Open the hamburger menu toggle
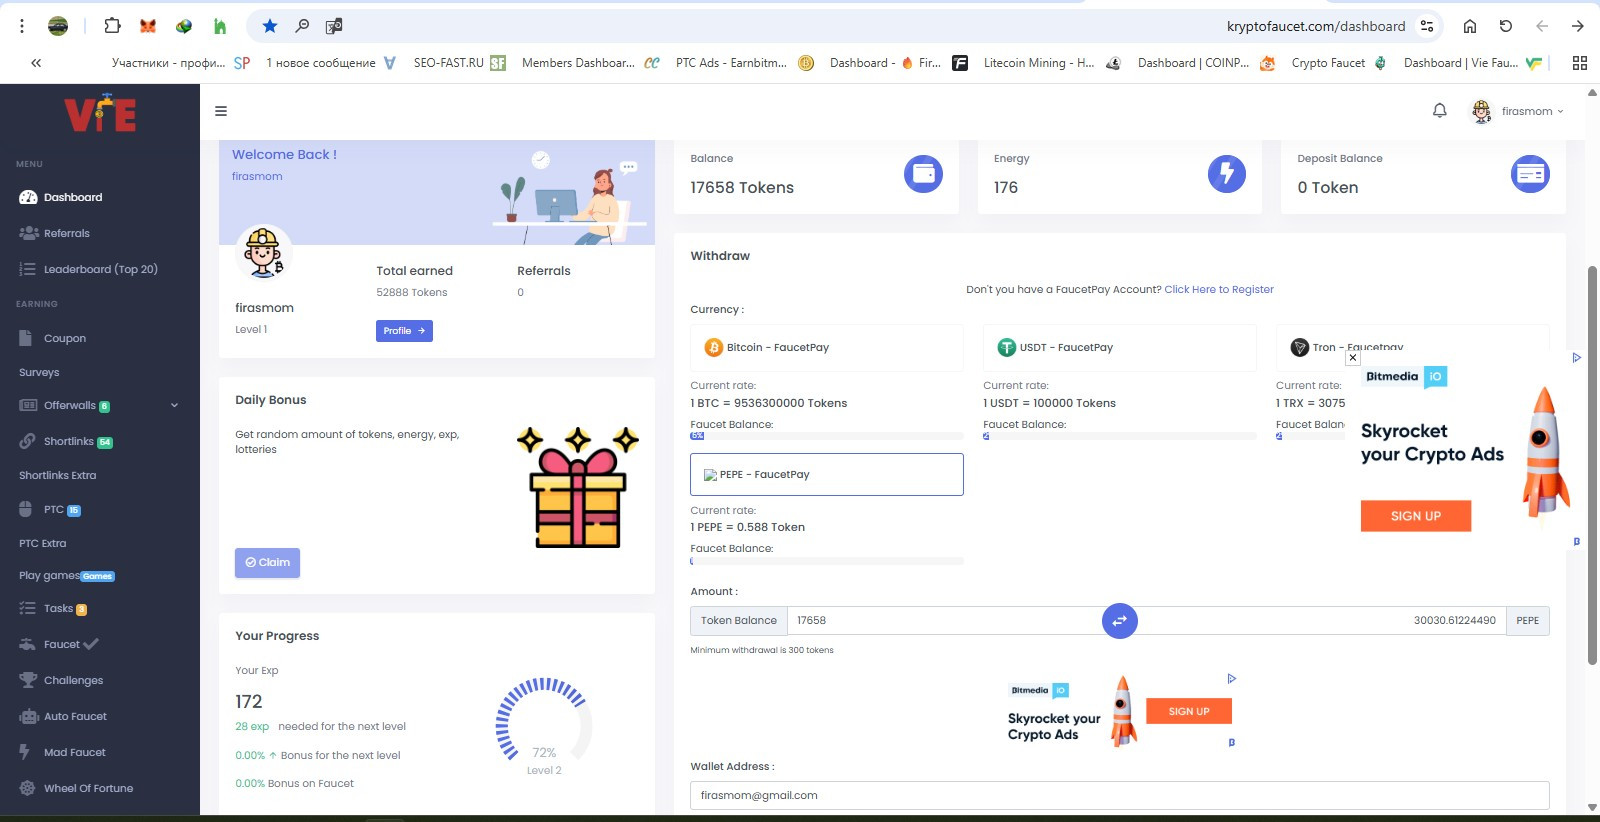The width and height of the screenshot is (1600, 822). tap(221, 111)
